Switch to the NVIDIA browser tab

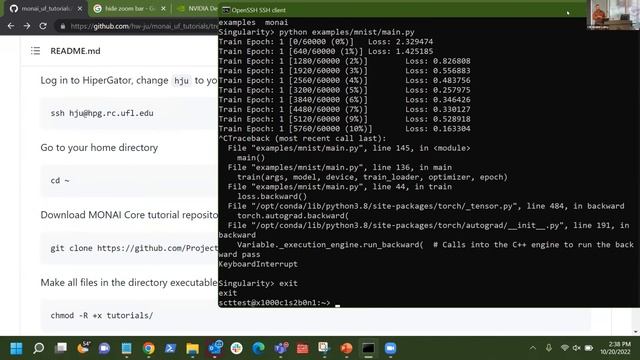click(197, 9)
